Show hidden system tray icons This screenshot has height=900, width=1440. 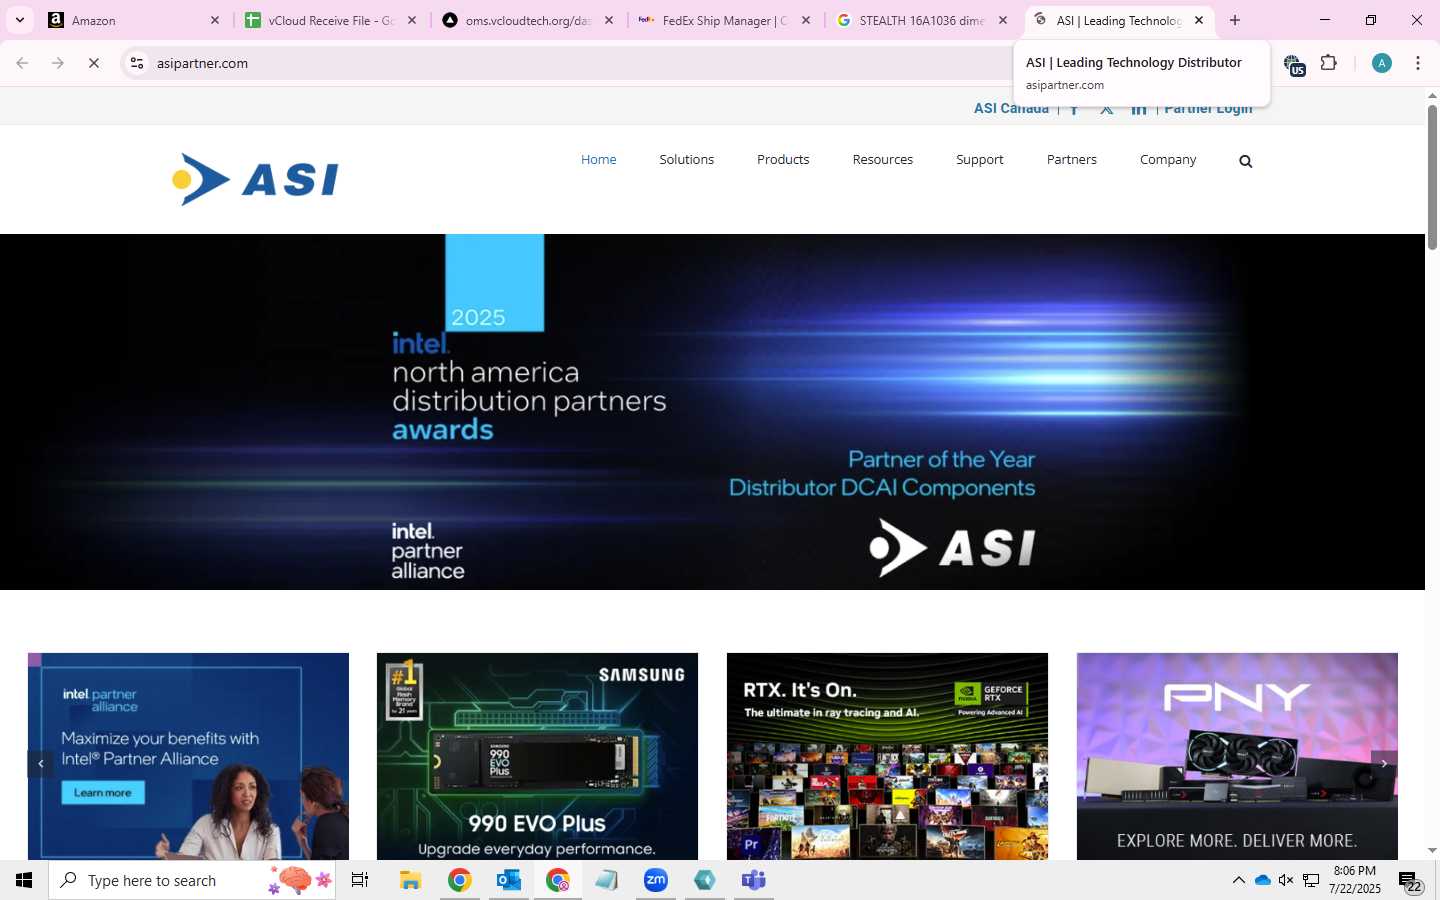(1238, 880)
